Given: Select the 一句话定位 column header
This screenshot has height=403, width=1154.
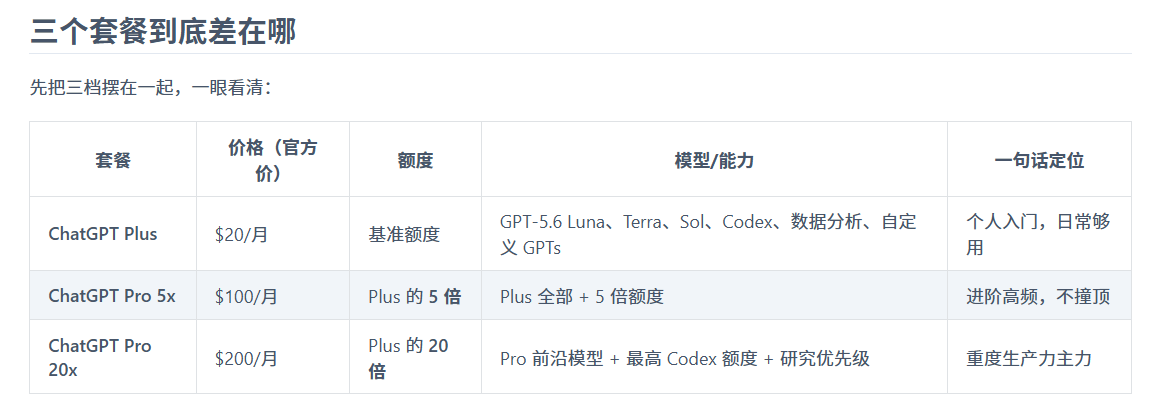Looking at the screenshot, I should [x=1039, y=160].
